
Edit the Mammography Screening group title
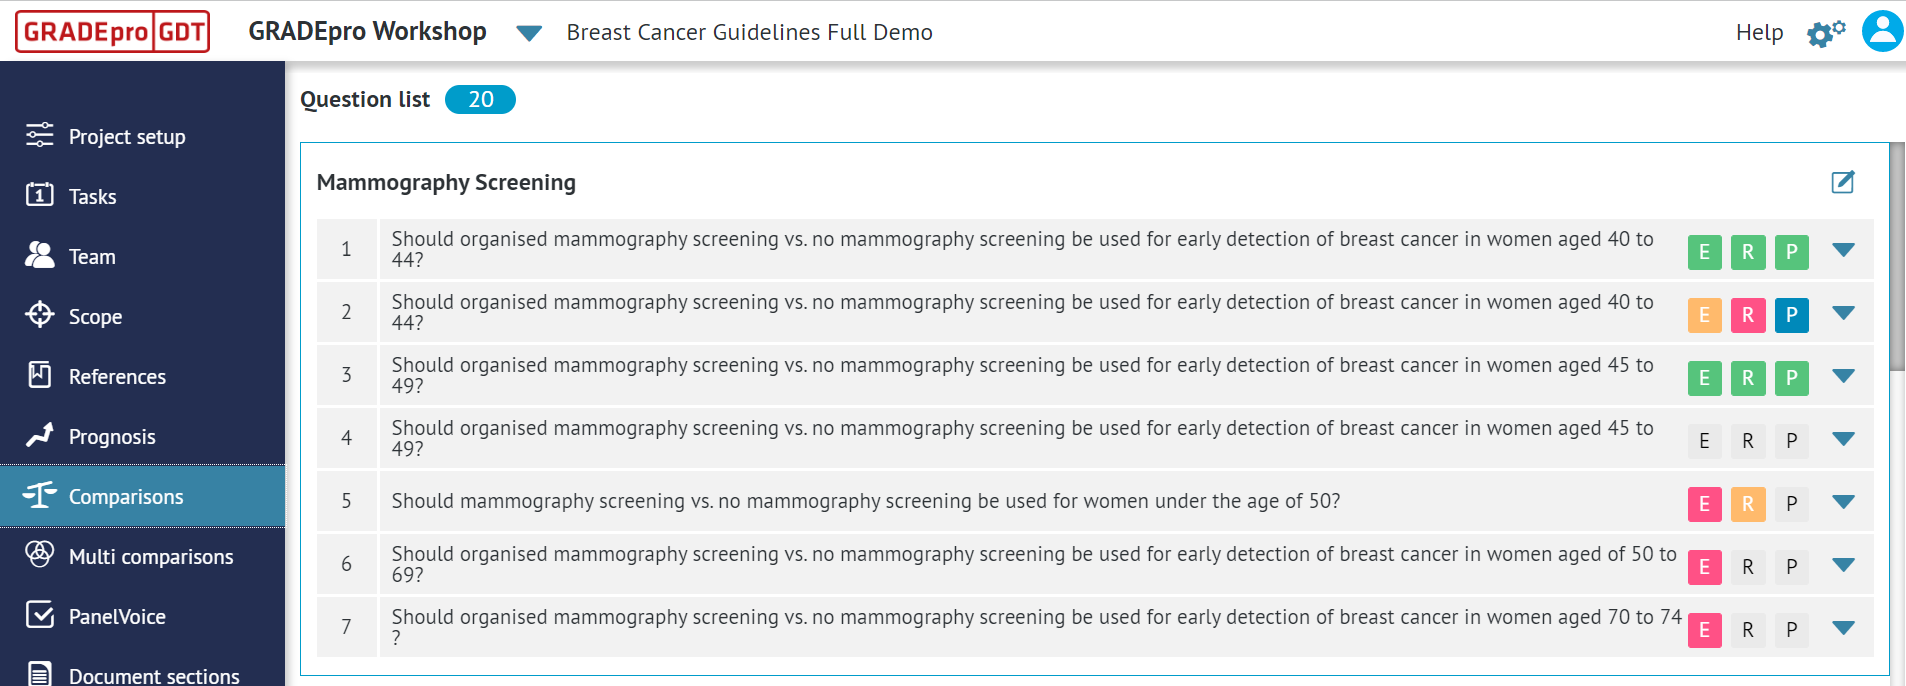pos(1844,182)
